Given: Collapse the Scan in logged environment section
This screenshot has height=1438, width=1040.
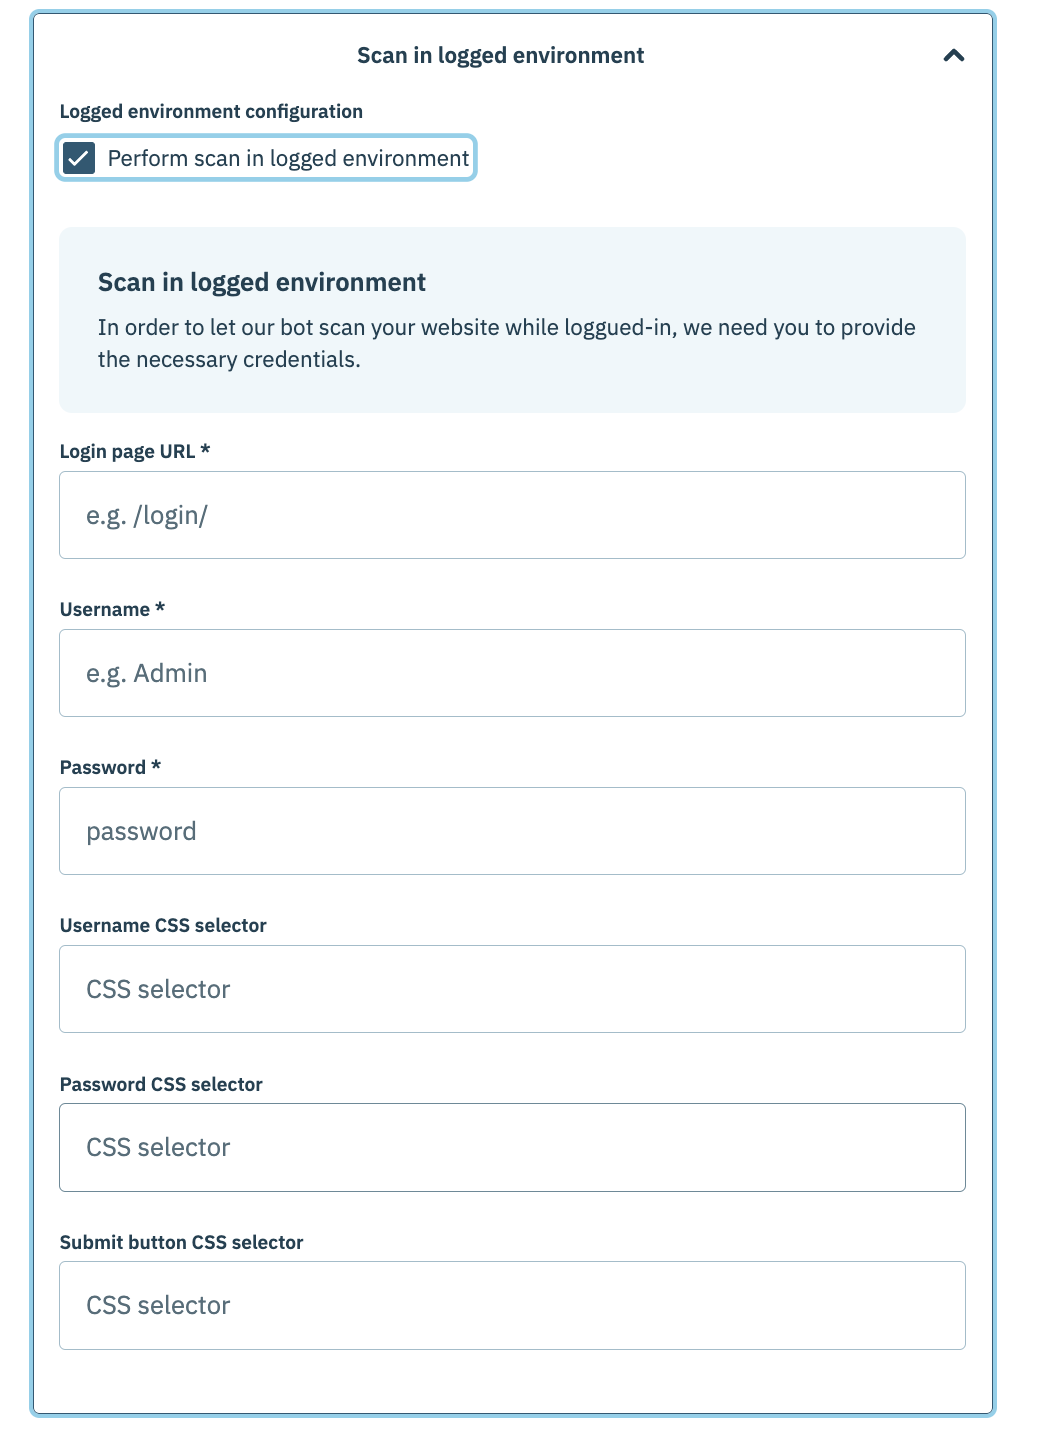Looking at the screenshot, I should click(x=954, y=55).
